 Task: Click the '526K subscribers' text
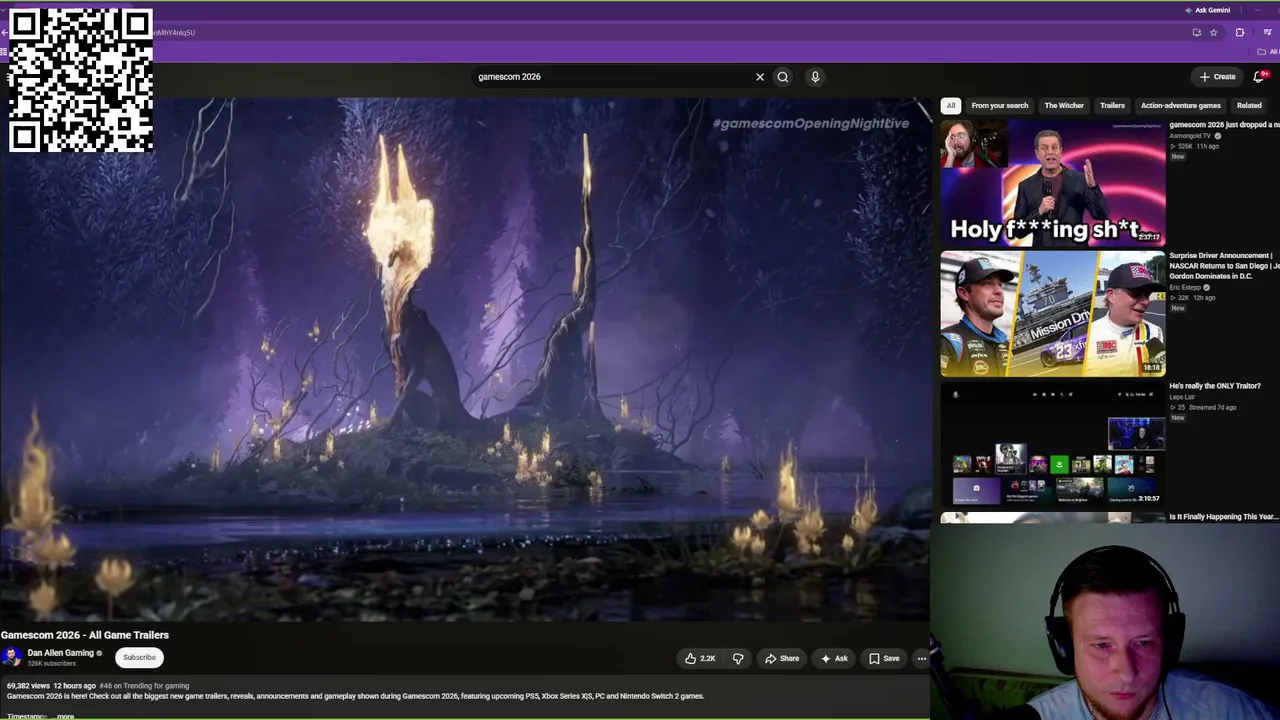pos(51,664)
